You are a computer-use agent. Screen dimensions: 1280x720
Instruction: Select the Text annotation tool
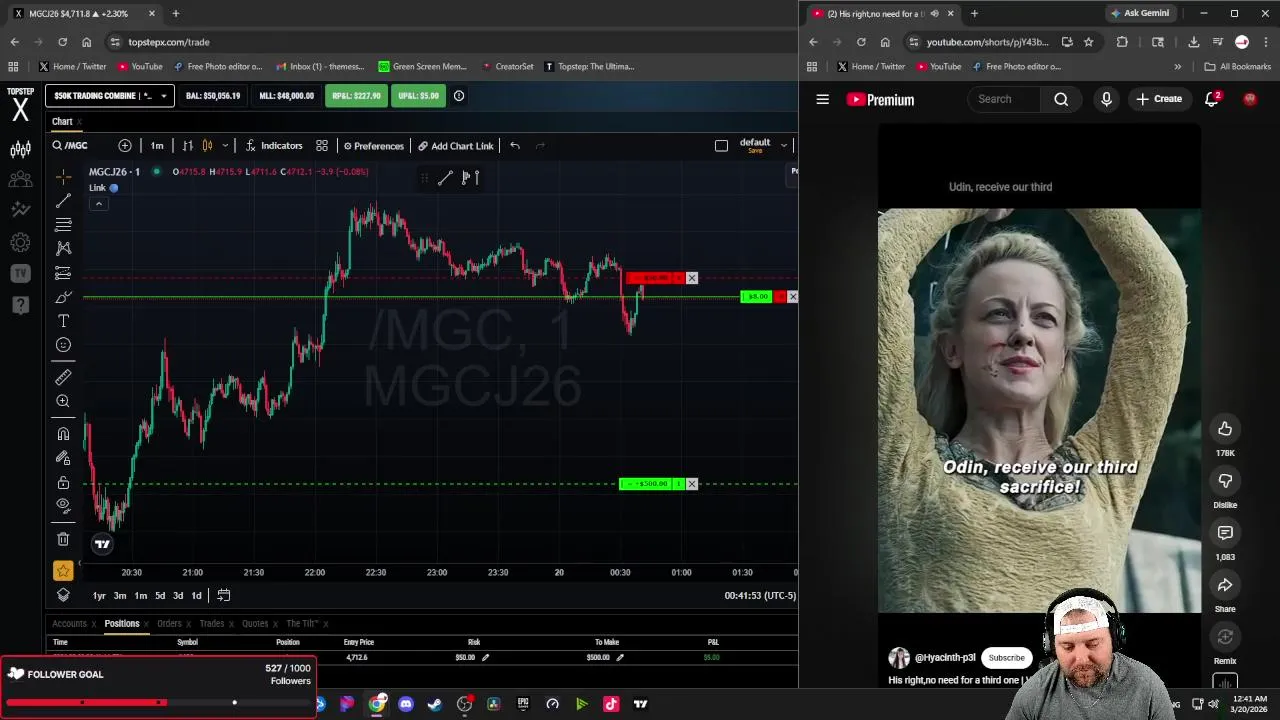[63, 321]
